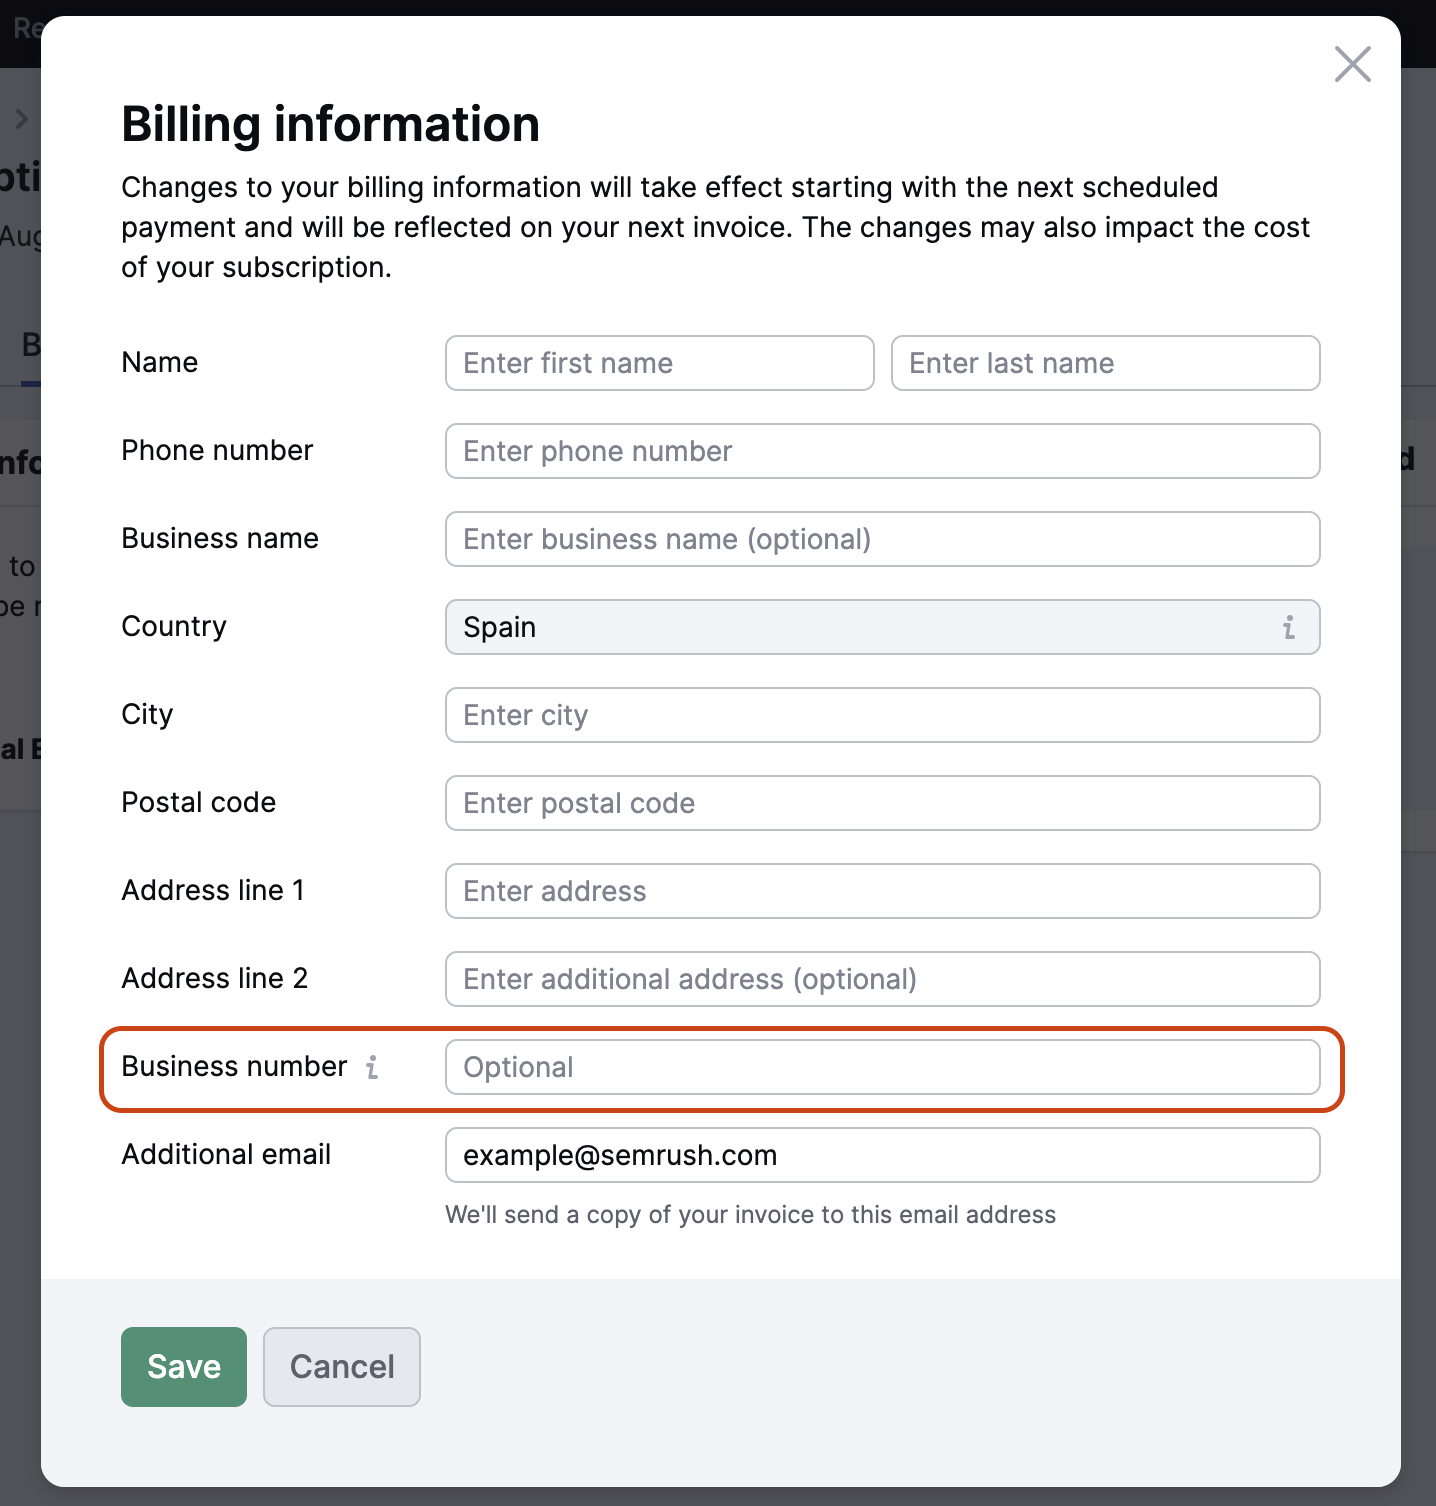Click the highlighted Business number row
This screenshot has width=1436, height=1506.
720,1067
